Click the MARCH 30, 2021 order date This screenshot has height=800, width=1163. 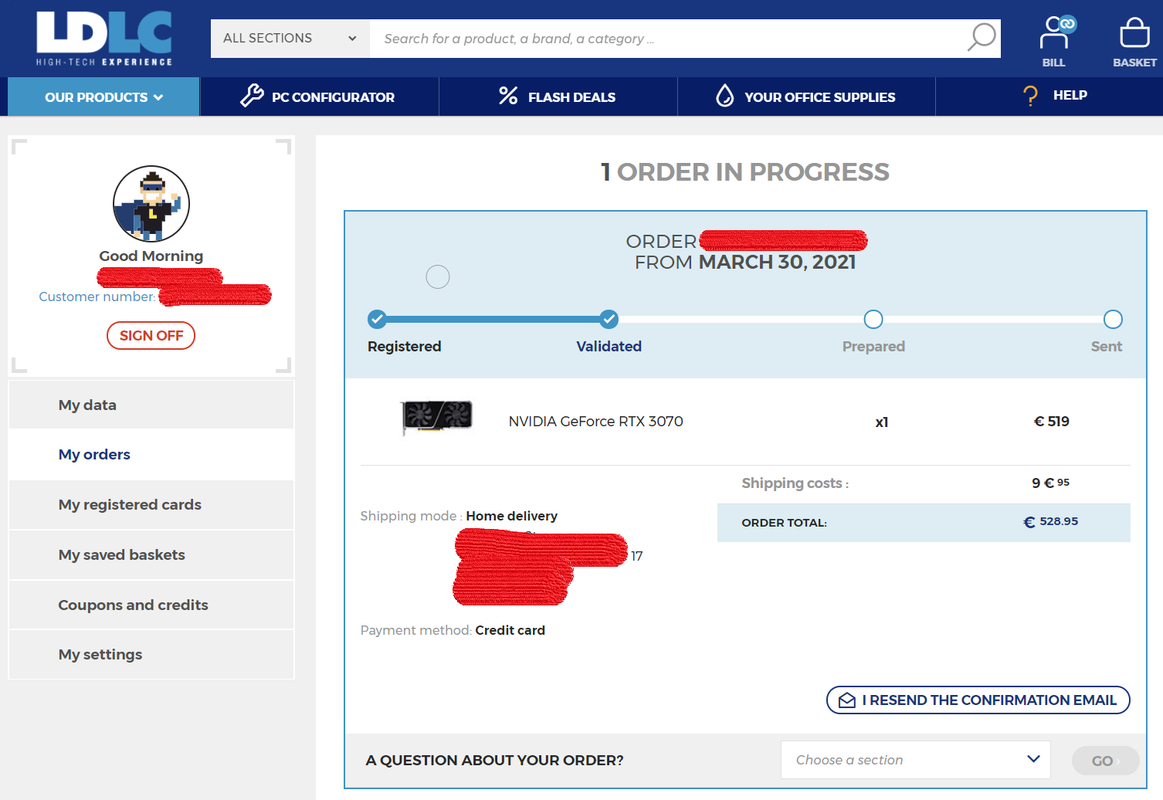[777, 262]
